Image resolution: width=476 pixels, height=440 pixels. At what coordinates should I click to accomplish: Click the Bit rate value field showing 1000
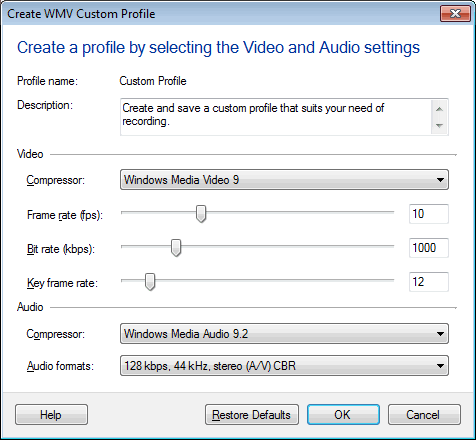click(429, 248)
